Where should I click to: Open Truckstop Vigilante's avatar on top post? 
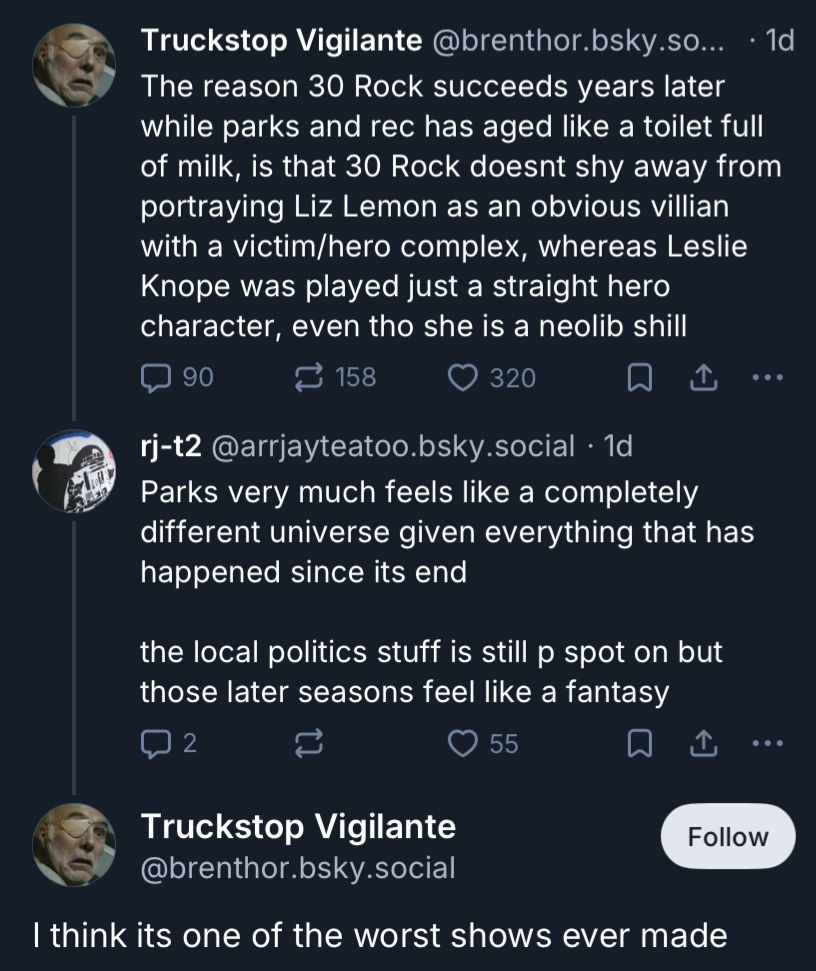click(74, 65)
